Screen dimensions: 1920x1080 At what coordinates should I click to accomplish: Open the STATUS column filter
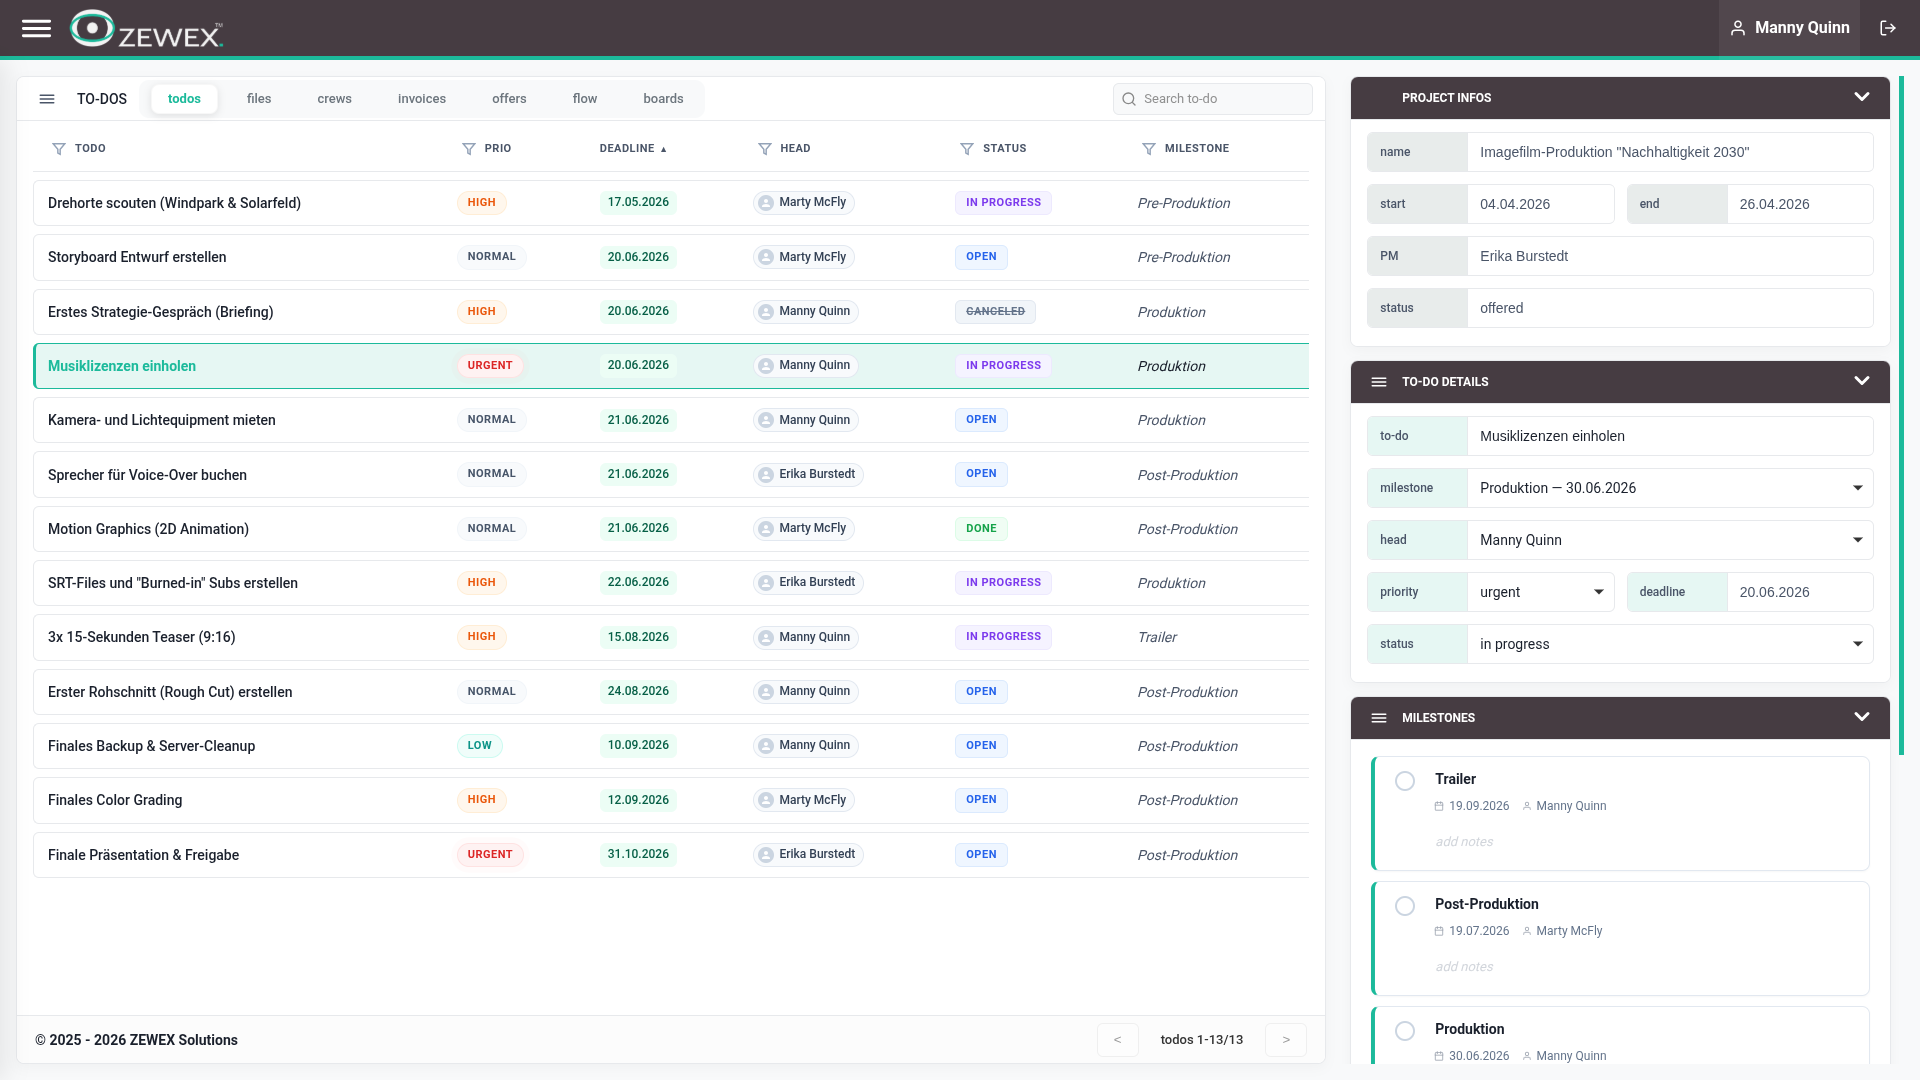967,149
